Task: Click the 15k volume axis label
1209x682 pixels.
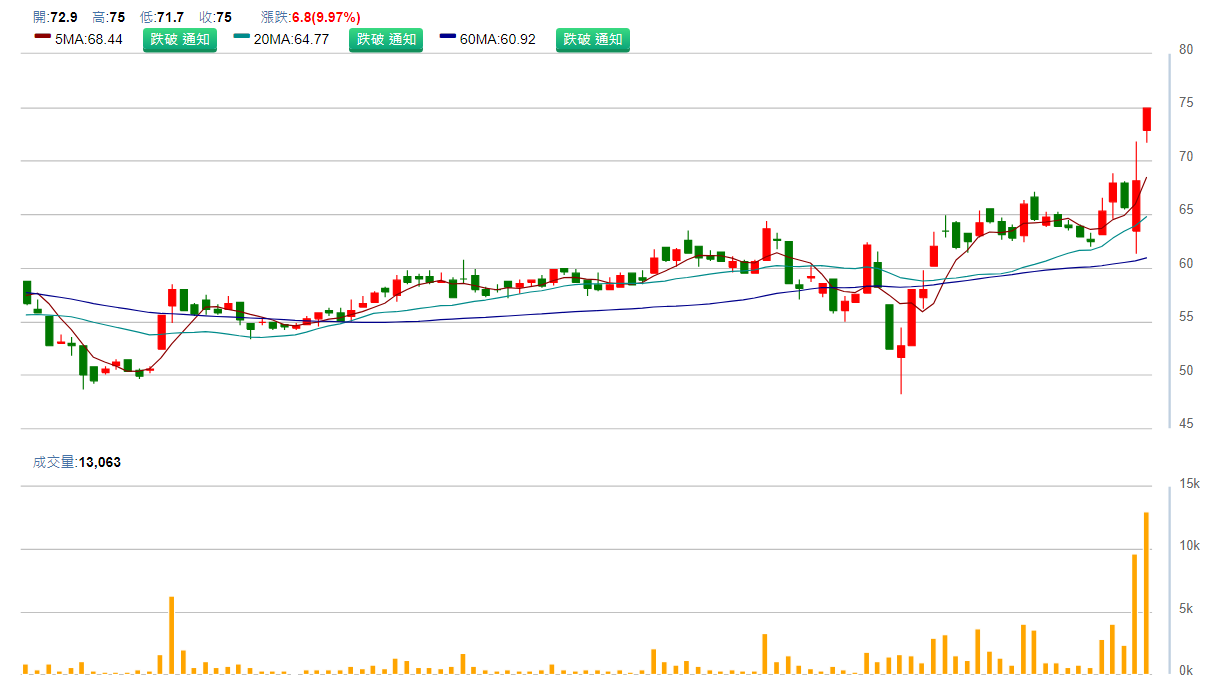Action: [1190, 484]
